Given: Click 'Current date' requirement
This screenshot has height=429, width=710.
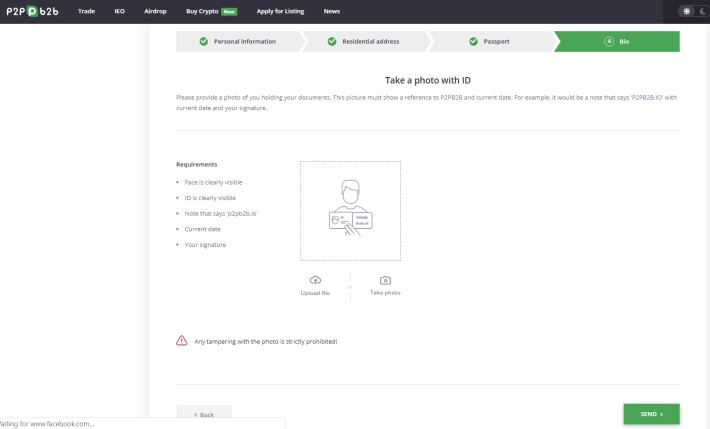Looking at the screenshot, I should click(x=202, y=229).
